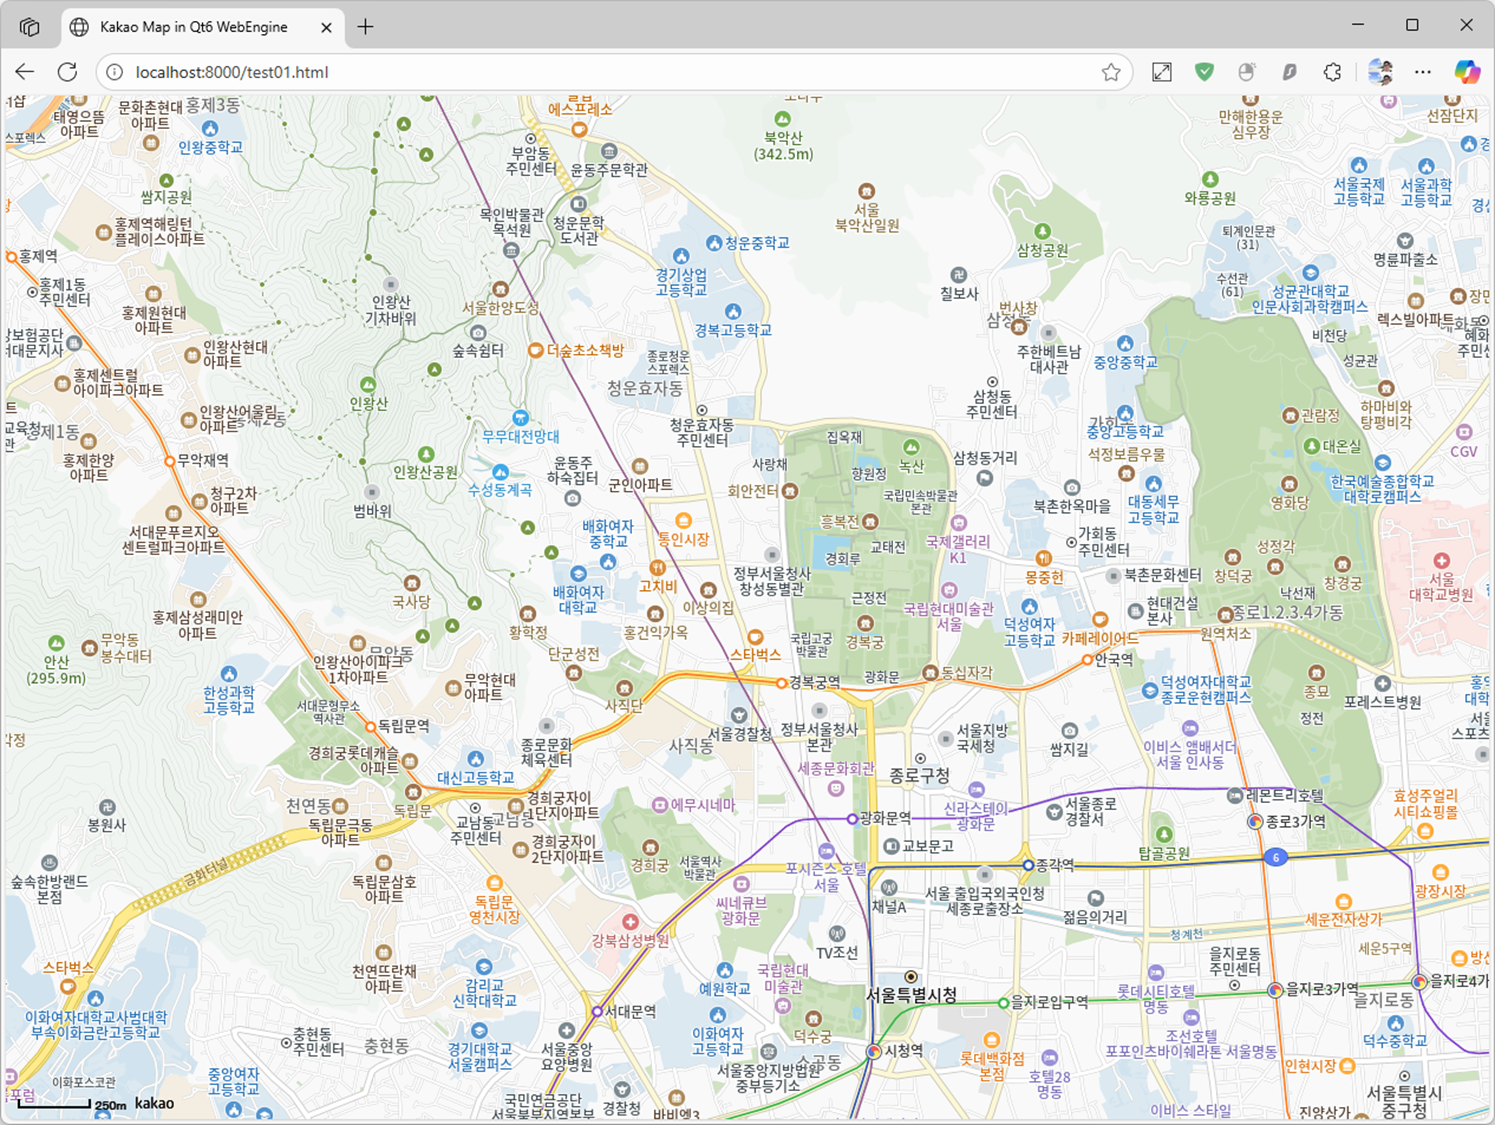Open the browser Extensions puzzle icon

coord(1332,72)
